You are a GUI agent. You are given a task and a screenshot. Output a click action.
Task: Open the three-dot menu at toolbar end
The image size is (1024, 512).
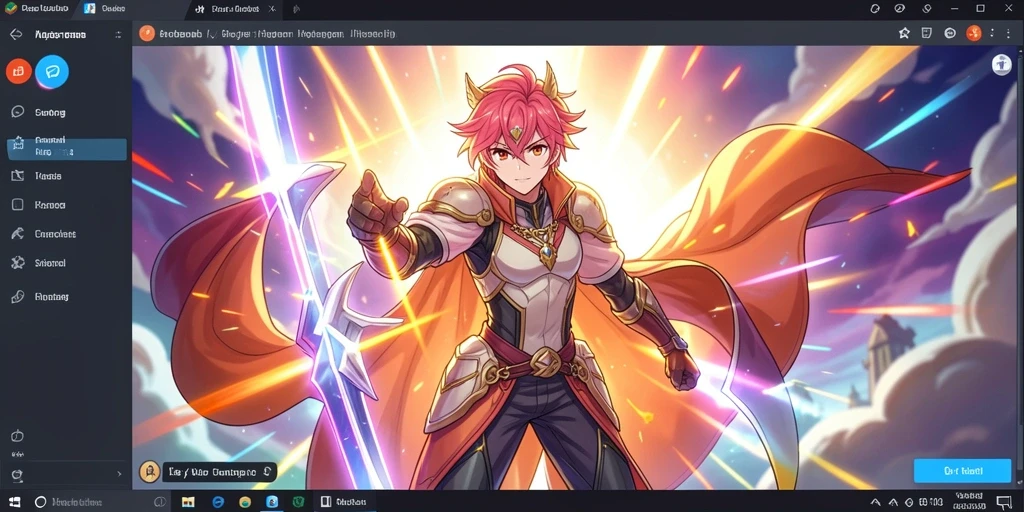(x=1010, y=33)
